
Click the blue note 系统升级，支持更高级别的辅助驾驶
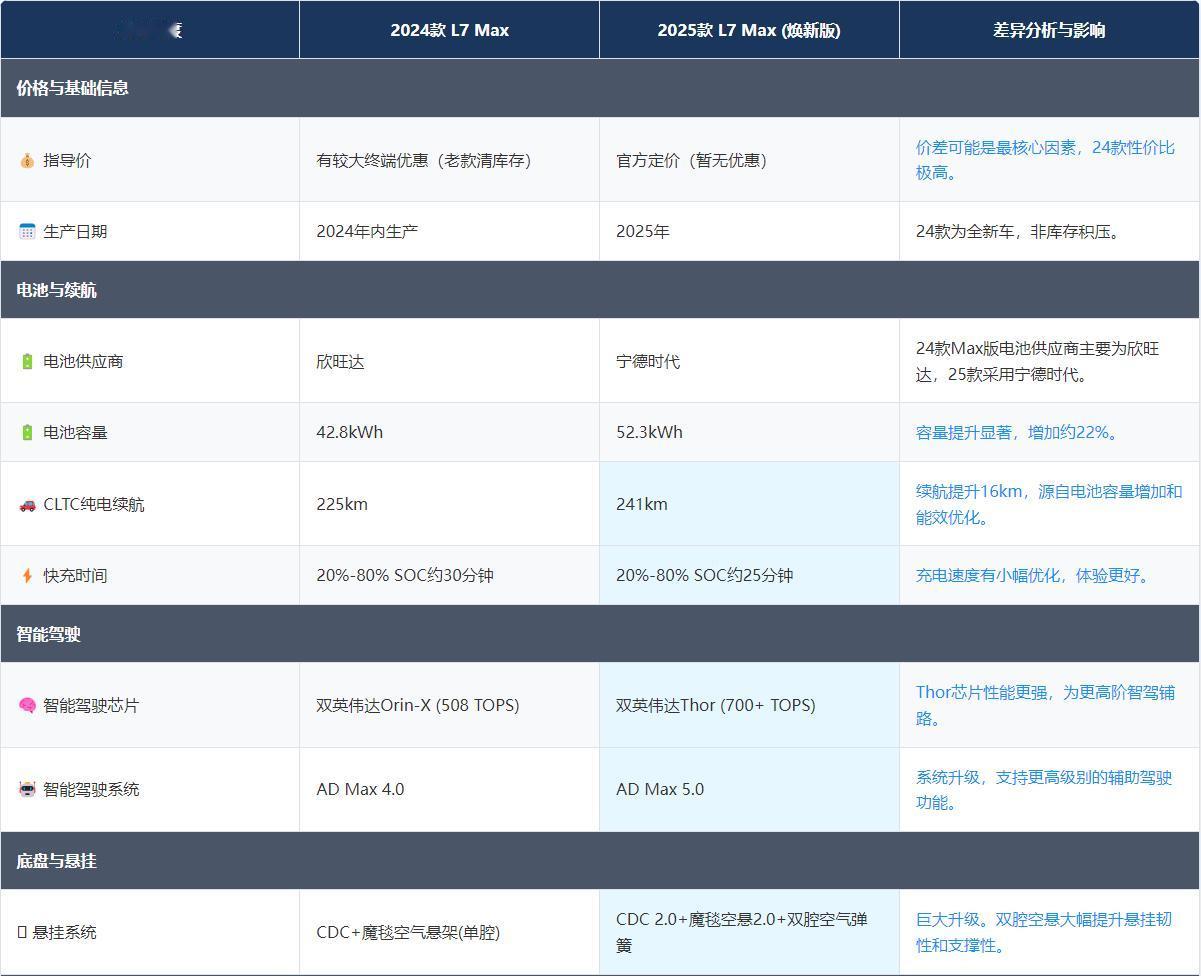tap(1044, 789)
